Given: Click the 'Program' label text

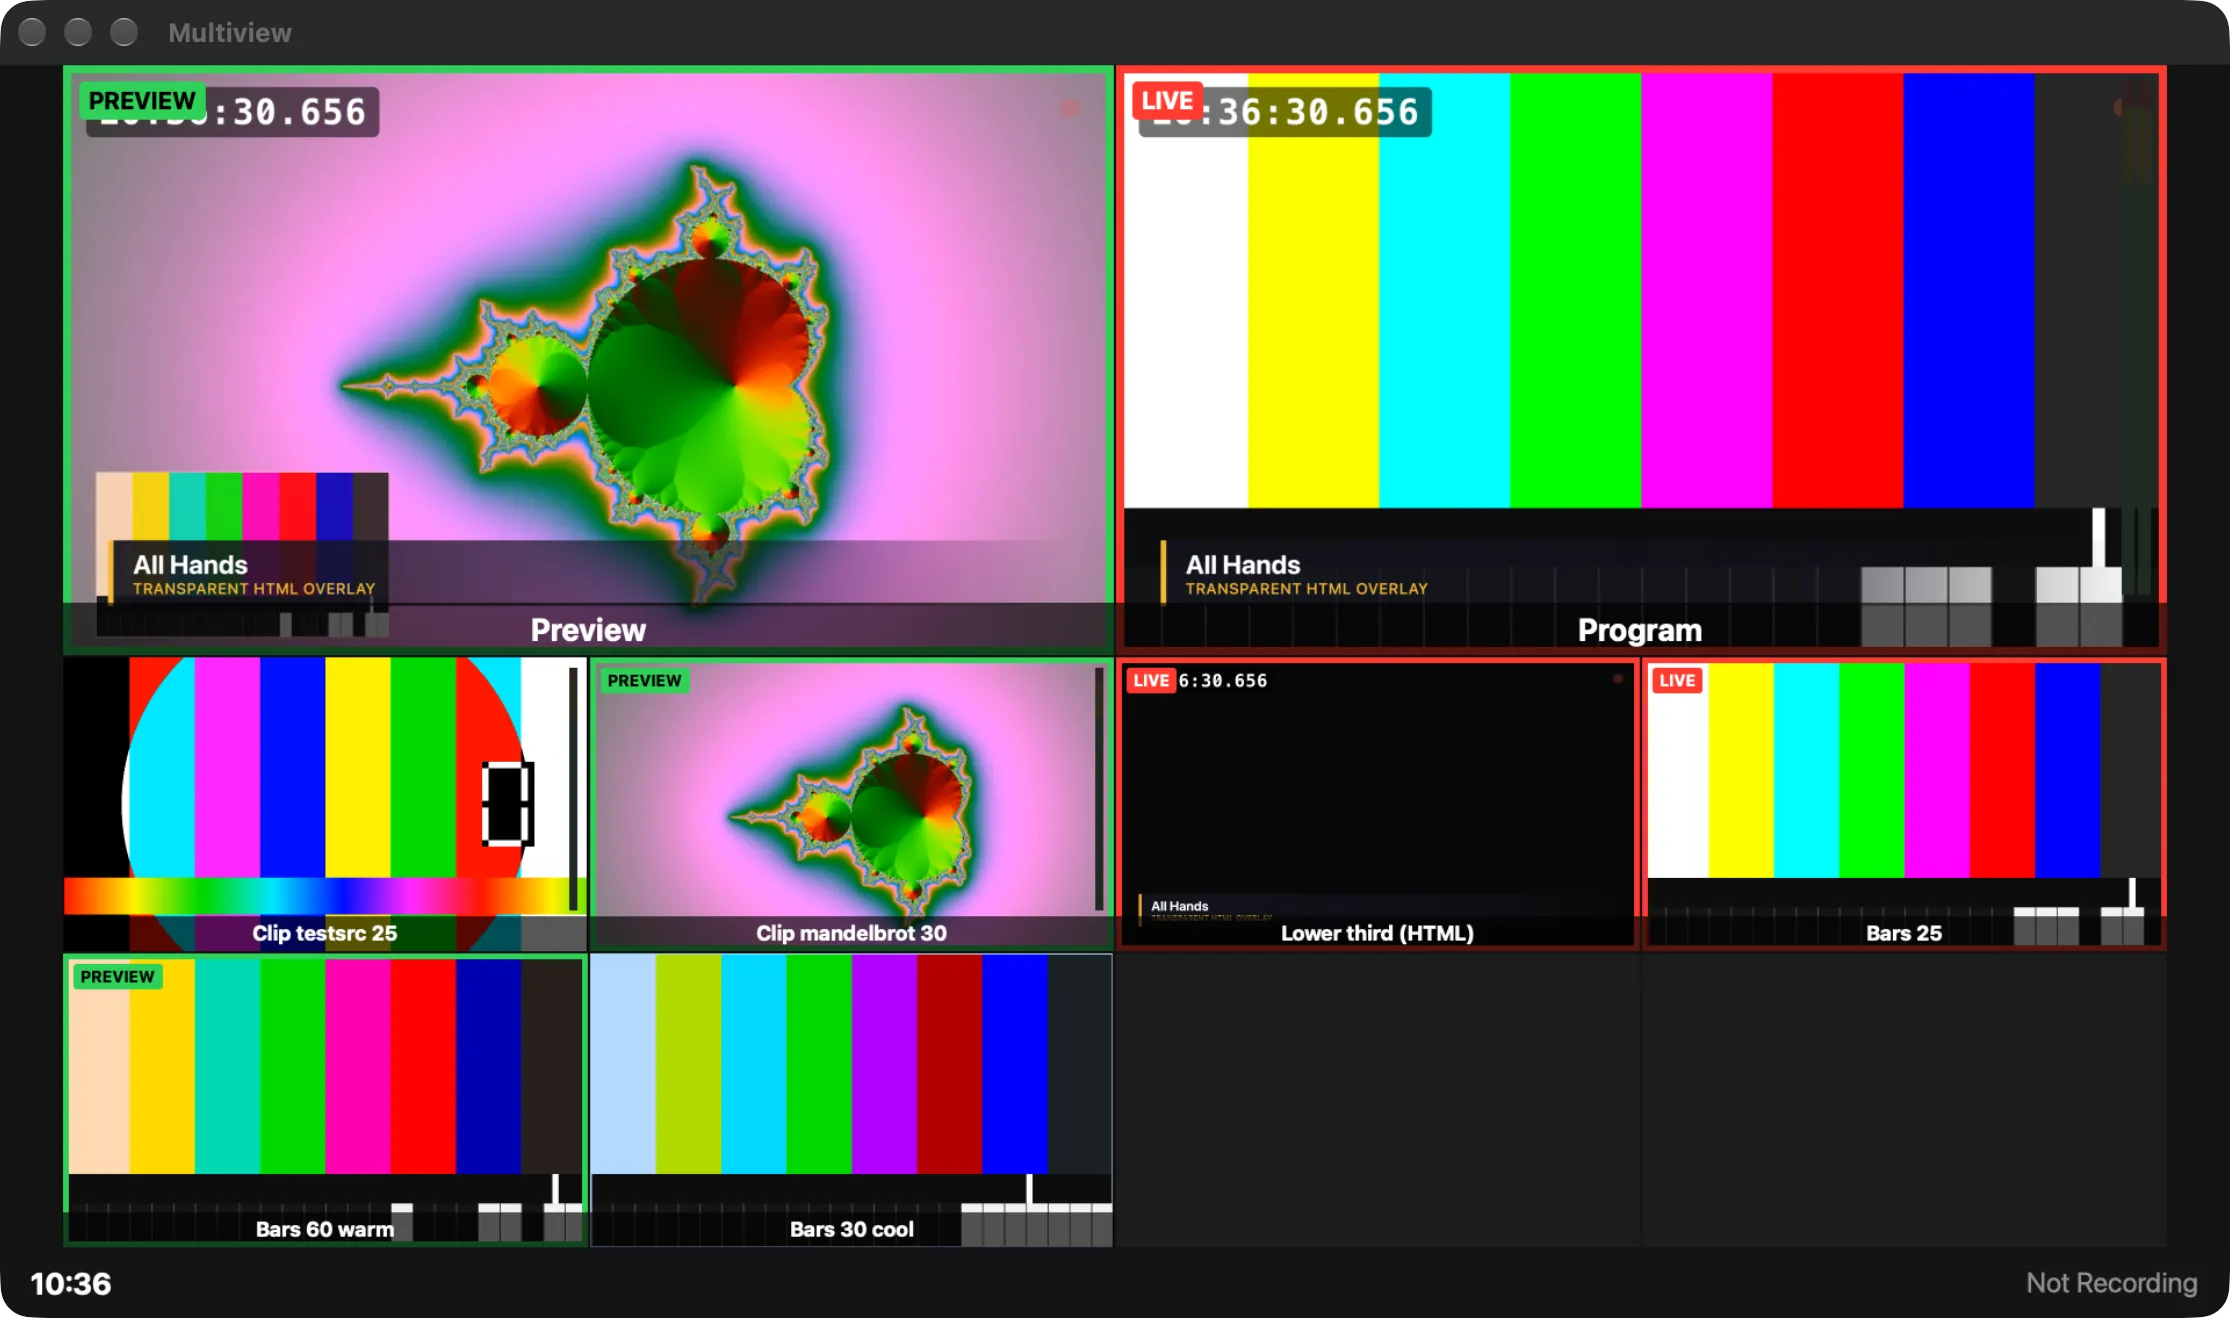Looking at the screenshot, I should click(x=1640, y=630).
